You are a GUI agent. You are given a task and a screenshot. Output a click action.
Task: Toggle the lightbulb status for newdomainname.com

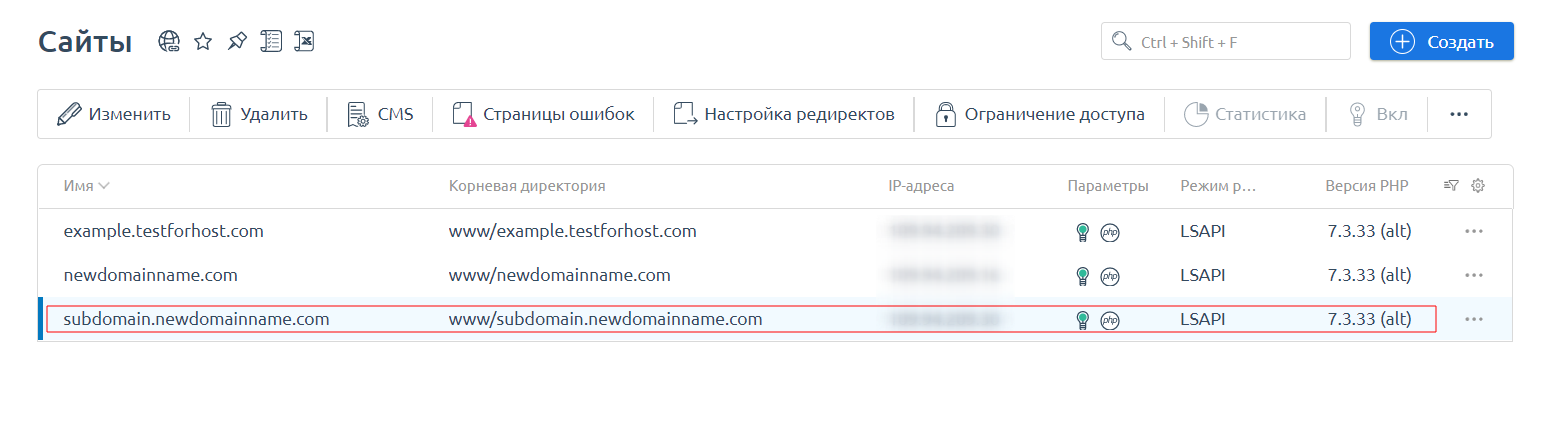tap(1081, 276)
